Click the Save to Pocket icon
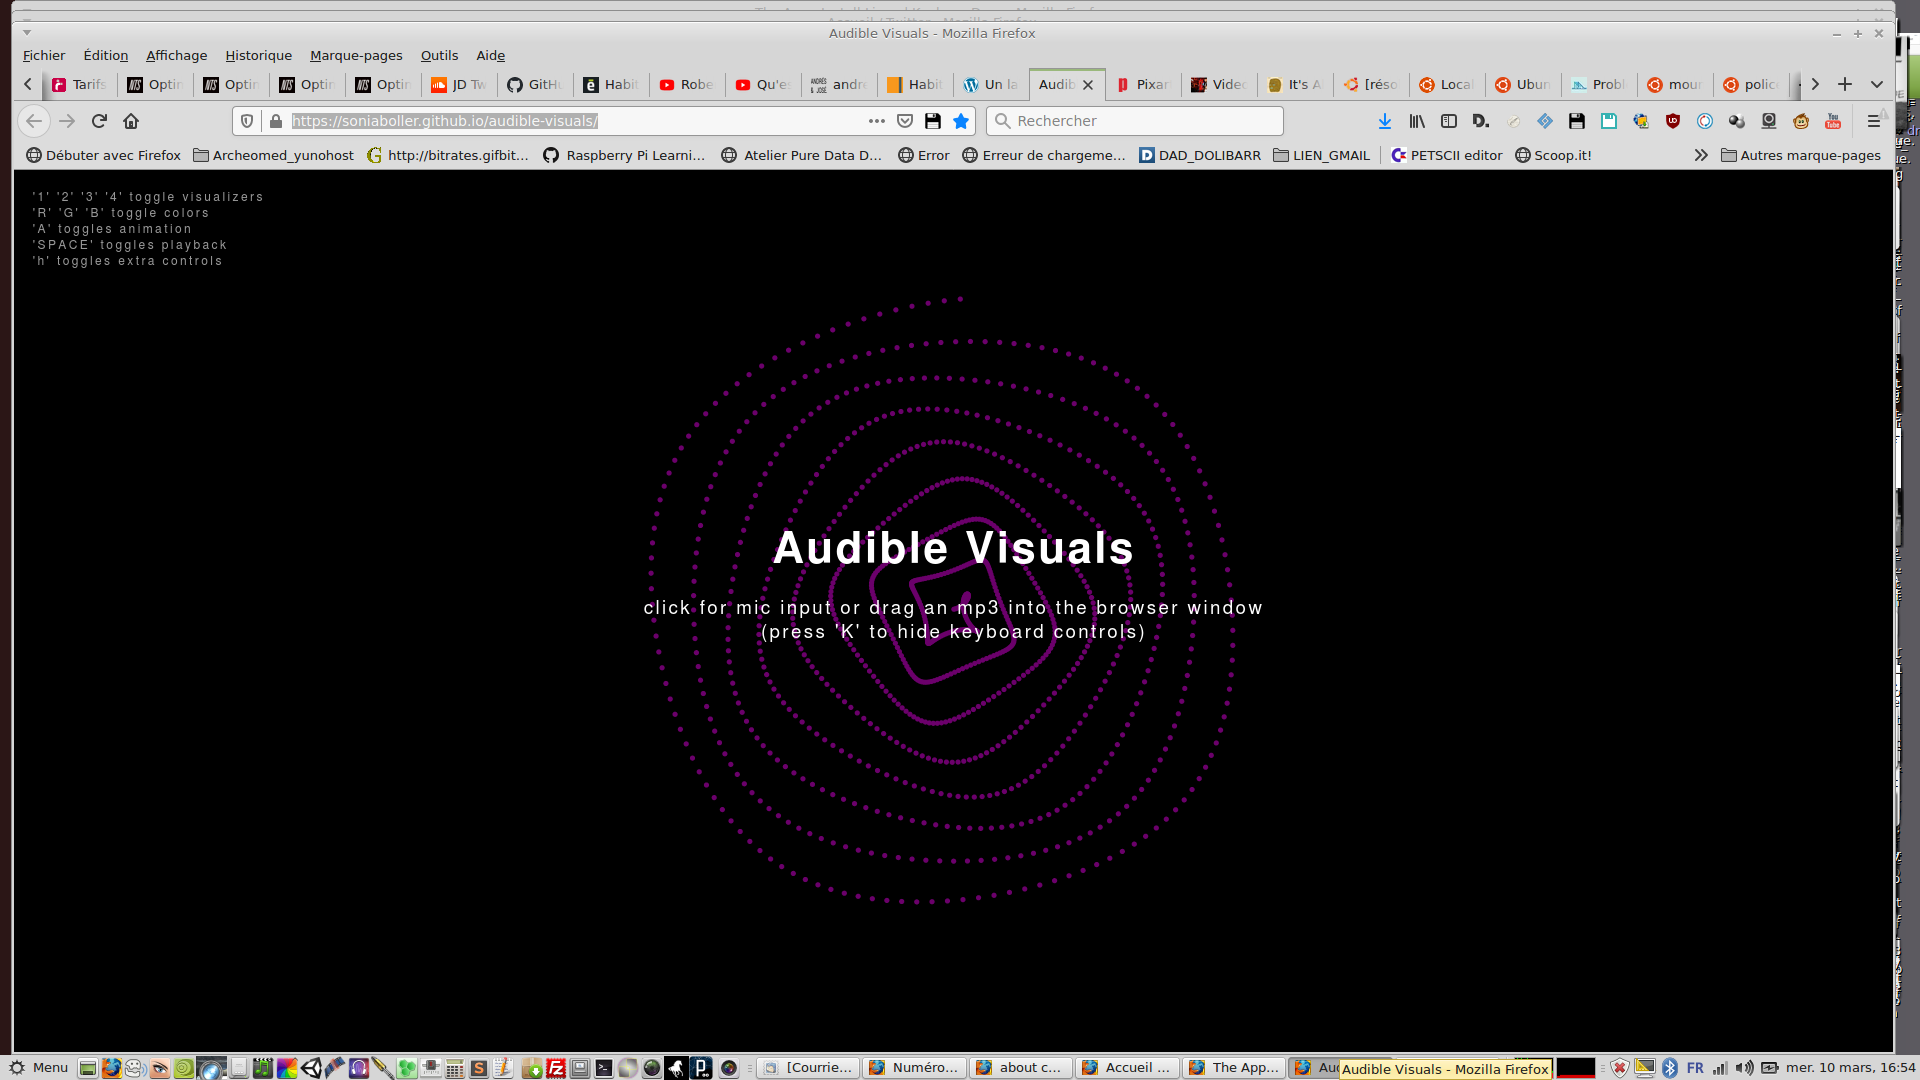This screenshot has height=1080, width=1920. click(x=905, y=121)
